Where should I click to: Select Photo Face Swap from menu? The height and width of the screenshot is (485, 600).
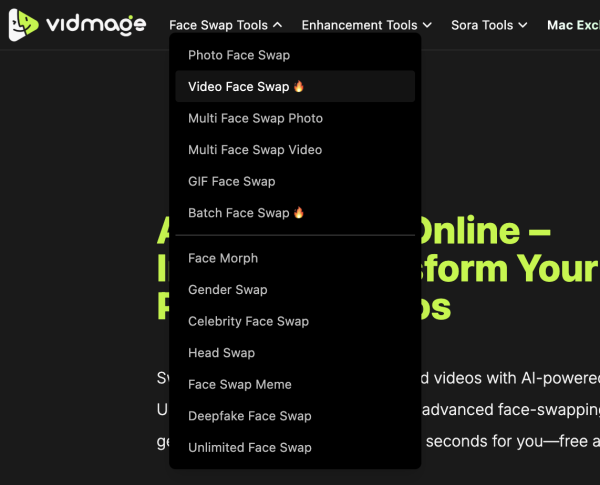(x=239, y=55)
